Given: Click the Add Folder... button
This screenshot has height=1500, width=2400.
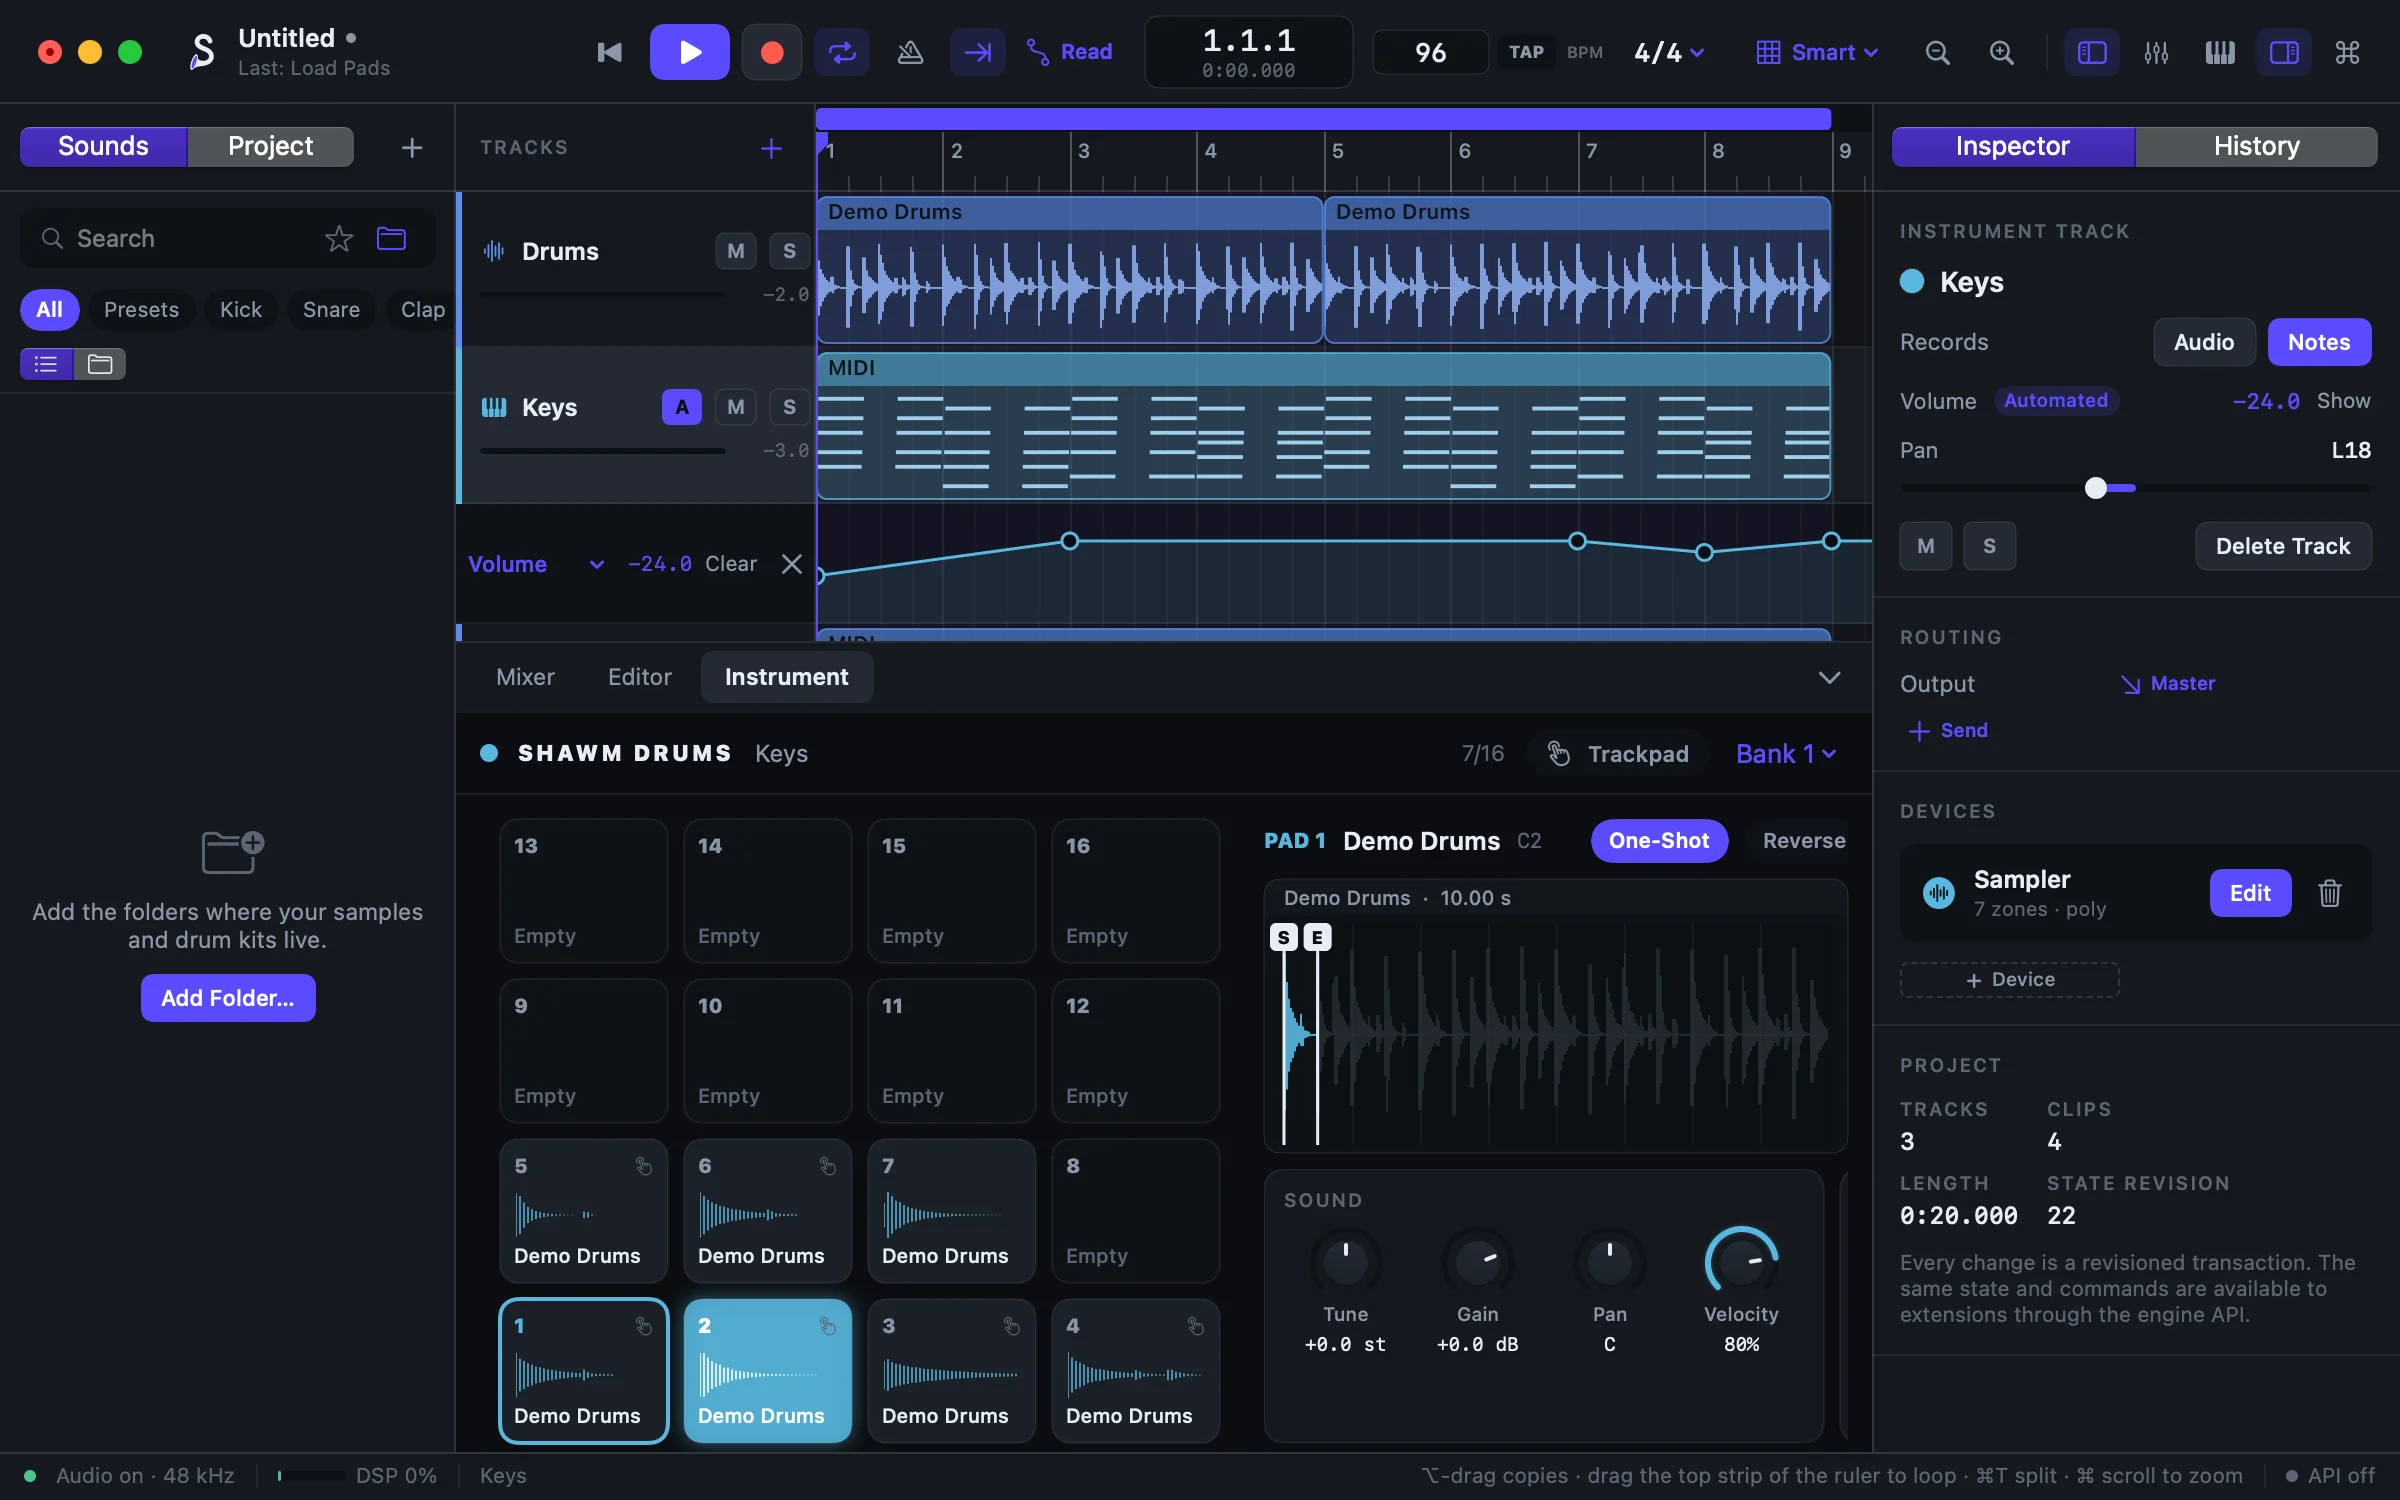Looking at the screenshot, I should coord(228,998).
